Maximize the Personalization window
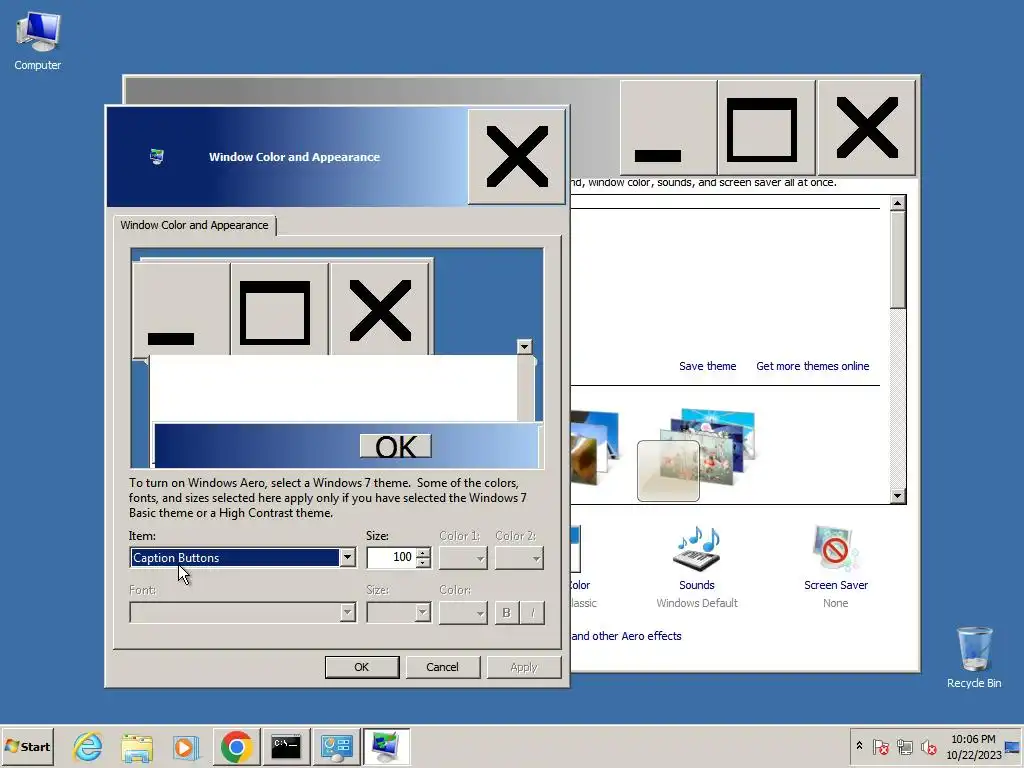Screen dimensions: 1024x768 pos(767,128)
